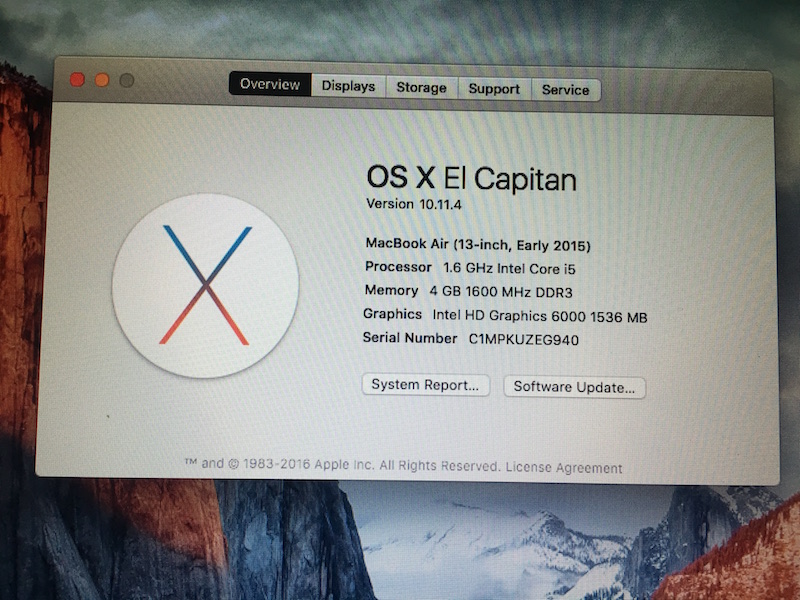Check for updates via Software Update button
The height and width of the screenshot is (600, 800).
tap(574, 387)
